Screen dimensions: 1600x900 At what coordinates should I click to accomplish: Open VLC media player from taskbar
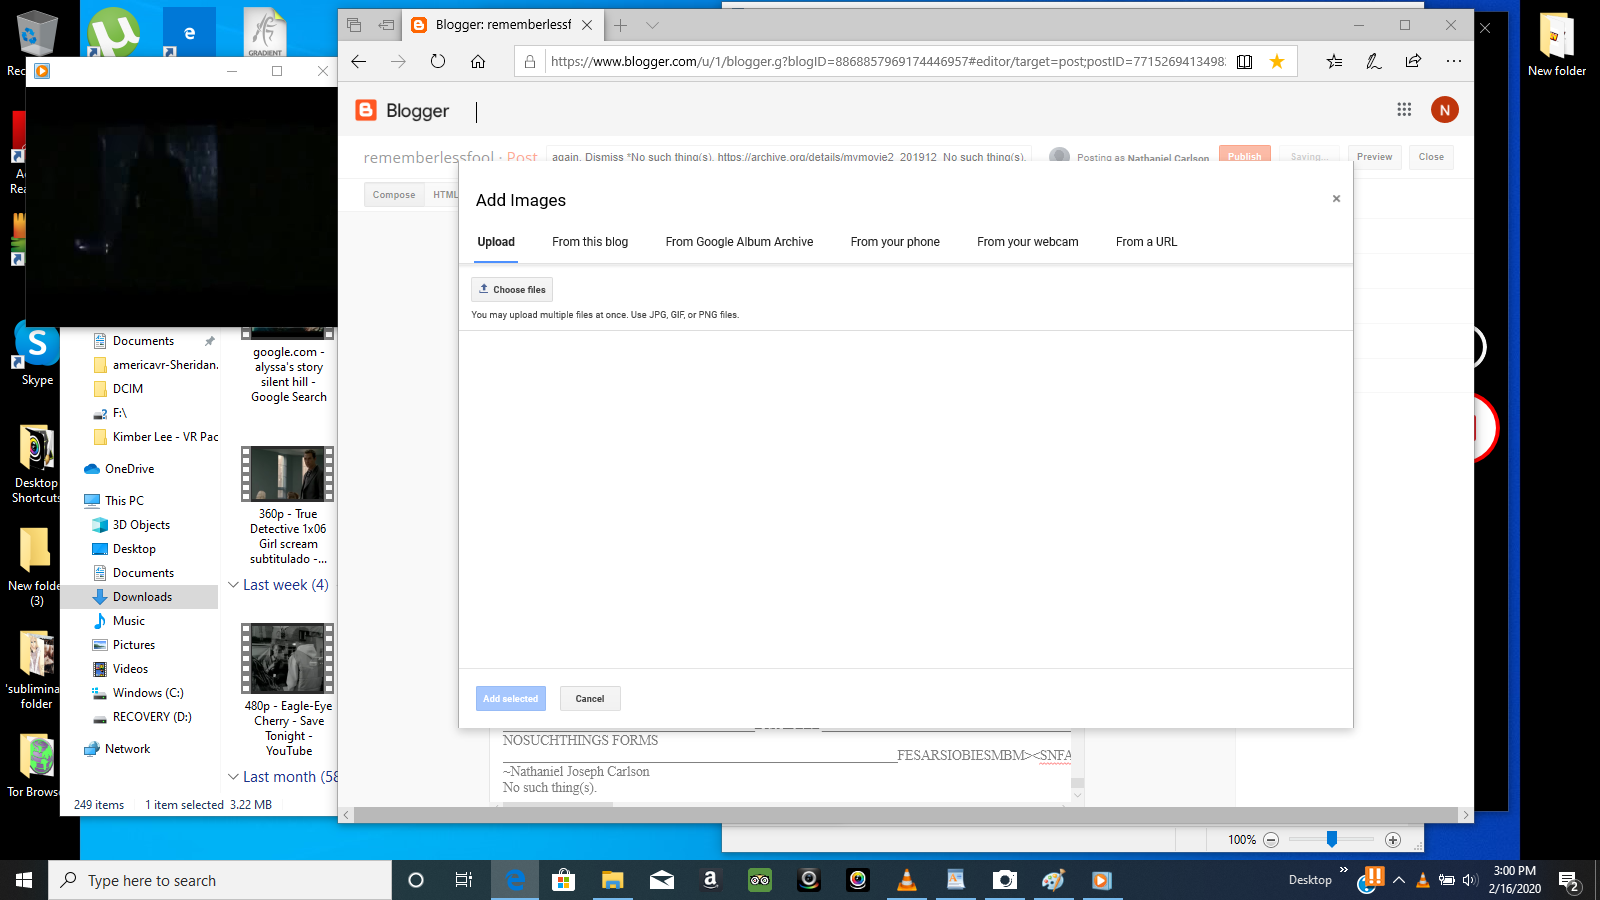click(907, 880)
